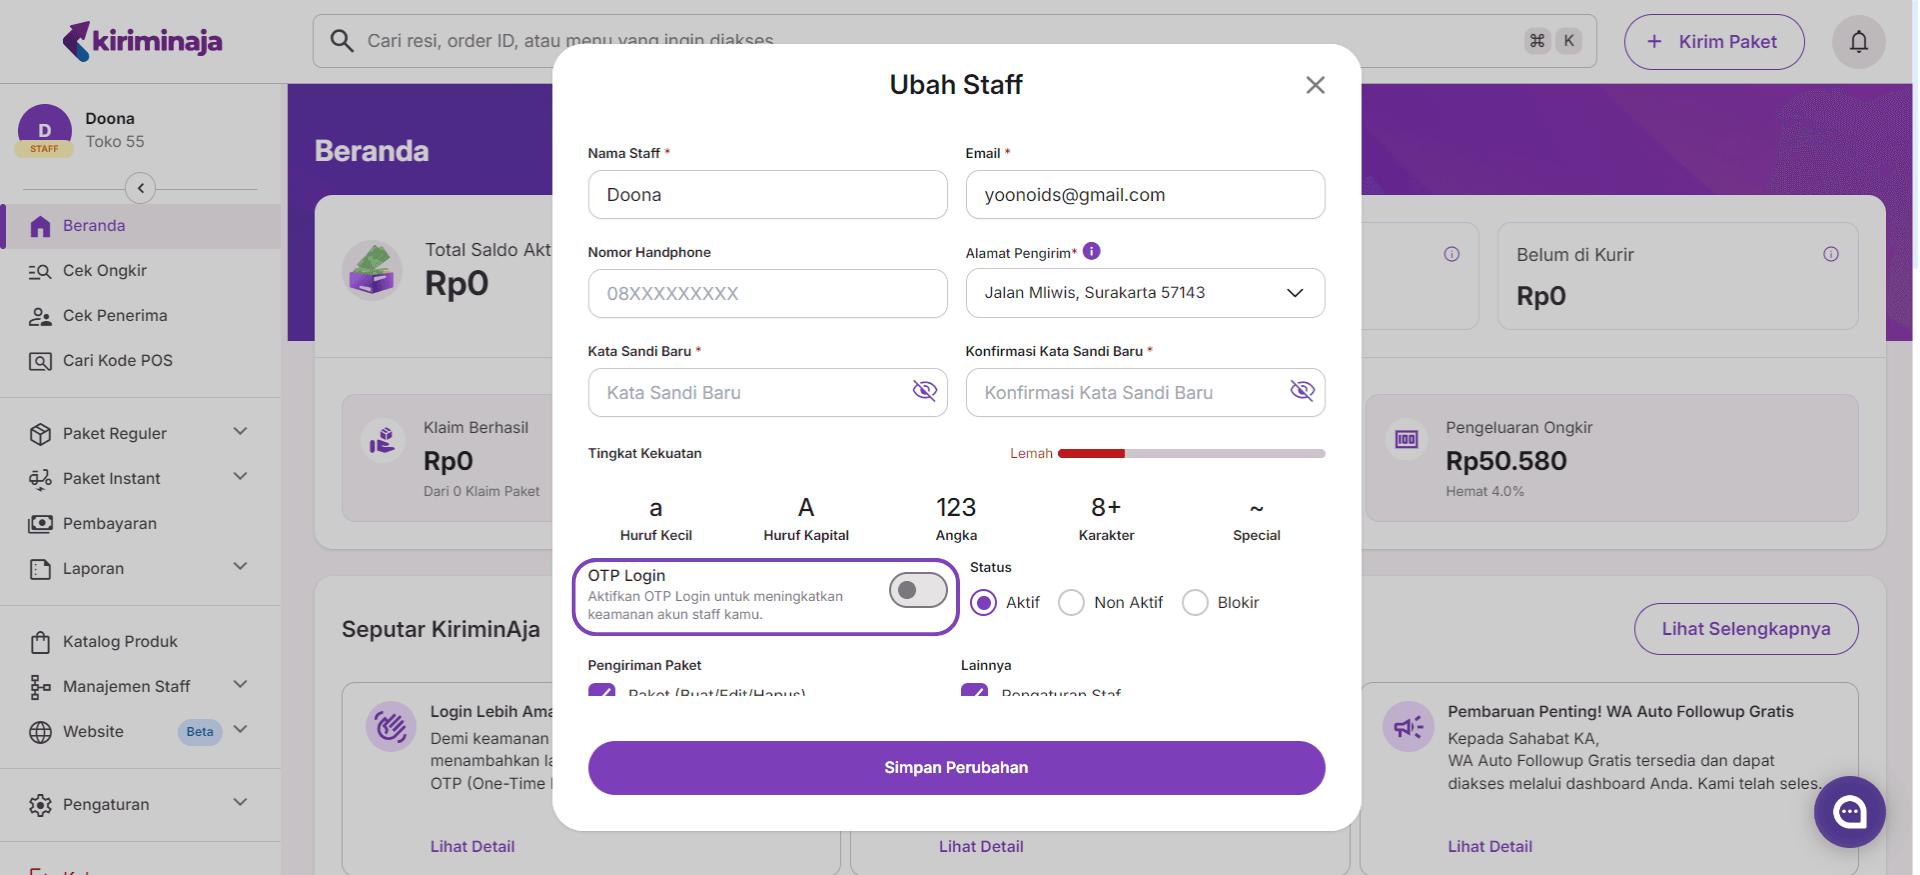
Task: Close the Ubah Staff dialog
Action: click(1315, 85)
